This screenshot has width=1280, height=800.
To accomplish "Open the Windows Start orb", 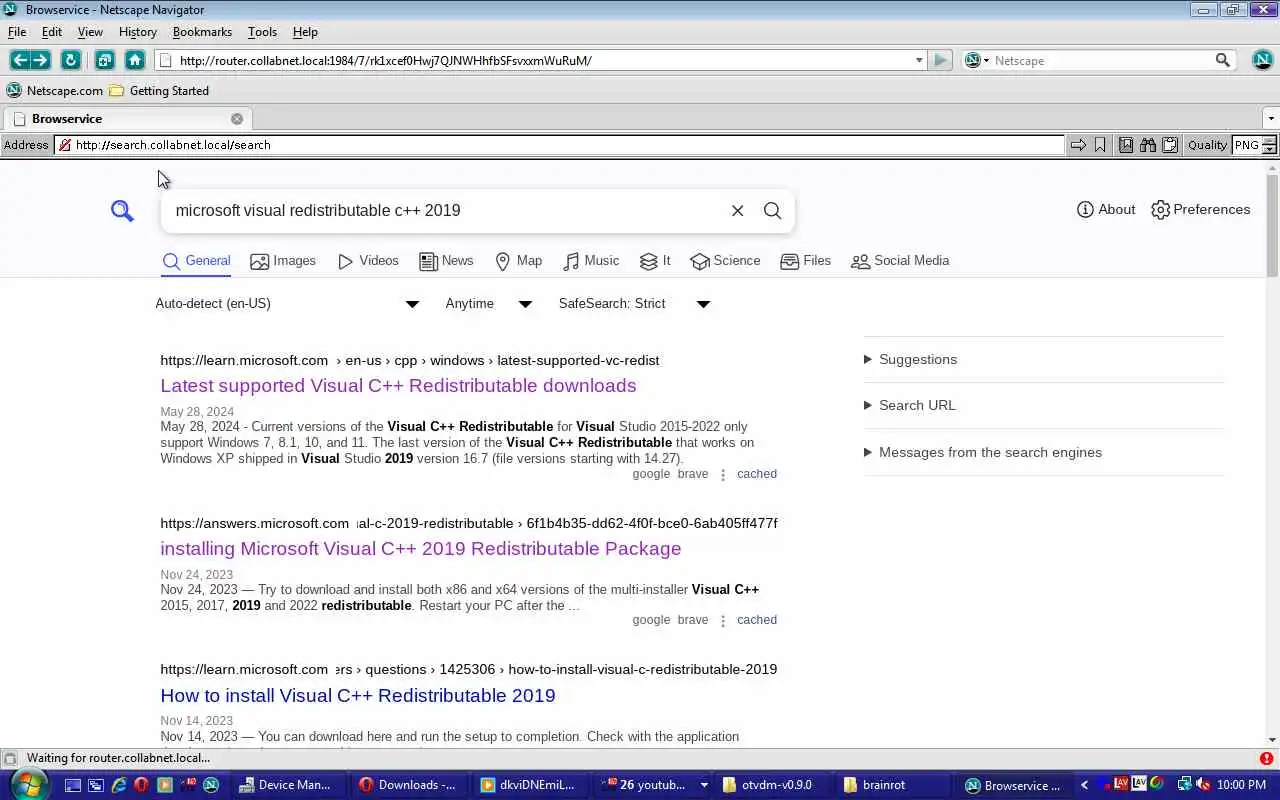I will point(27,784).
